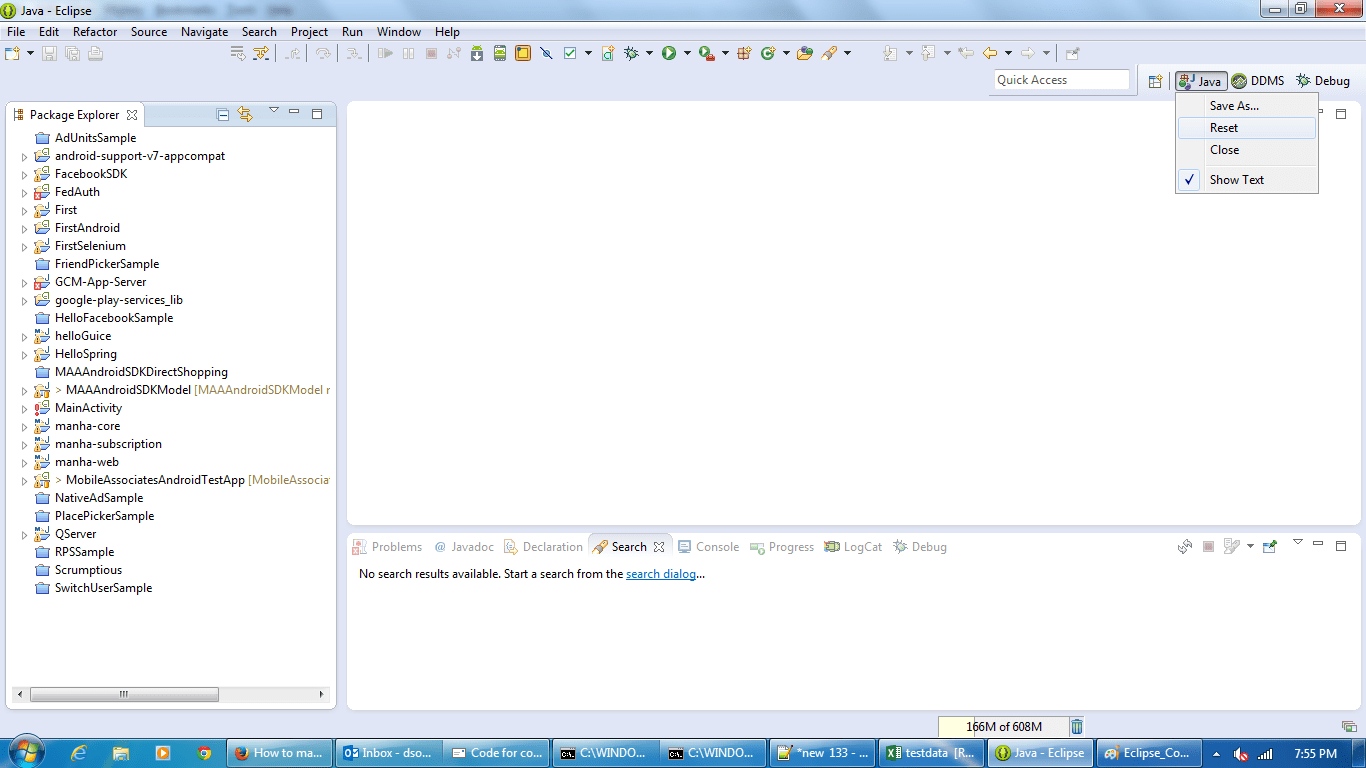Image resolution: width=1366 pixels, height=768 pixels.
Task: Open the Run button dropdown menu
Action: point(687,52)
